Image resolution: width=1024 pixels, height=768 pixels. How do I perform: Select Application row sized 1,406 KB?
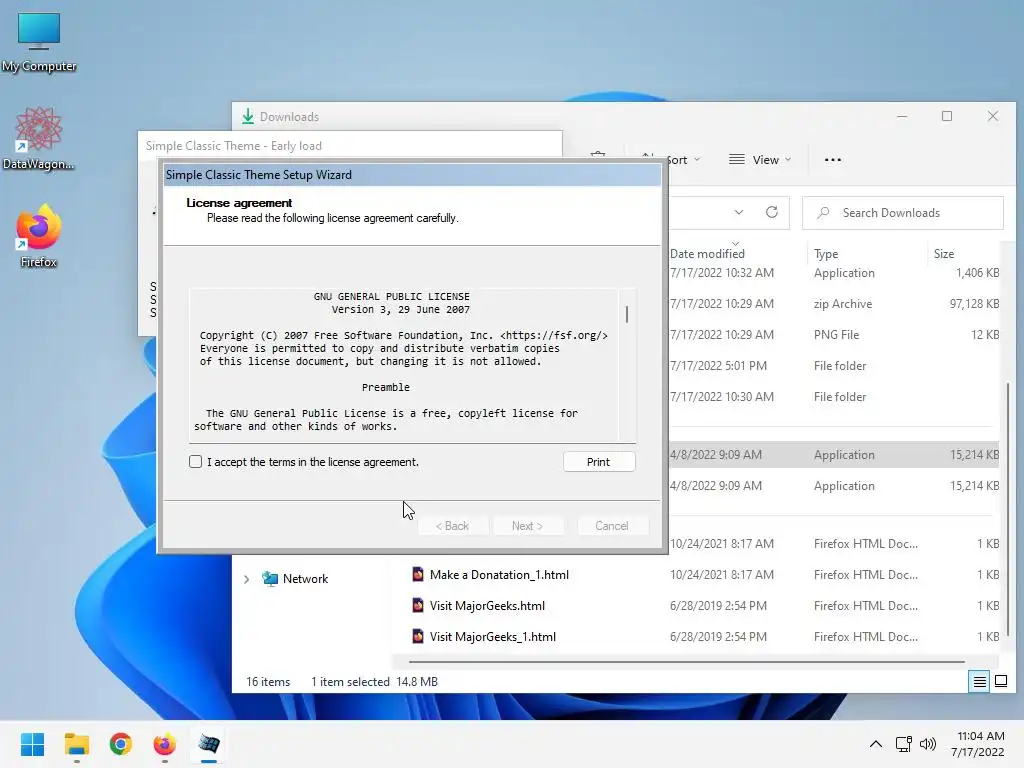pyautogui.click(x=834, y=272)
